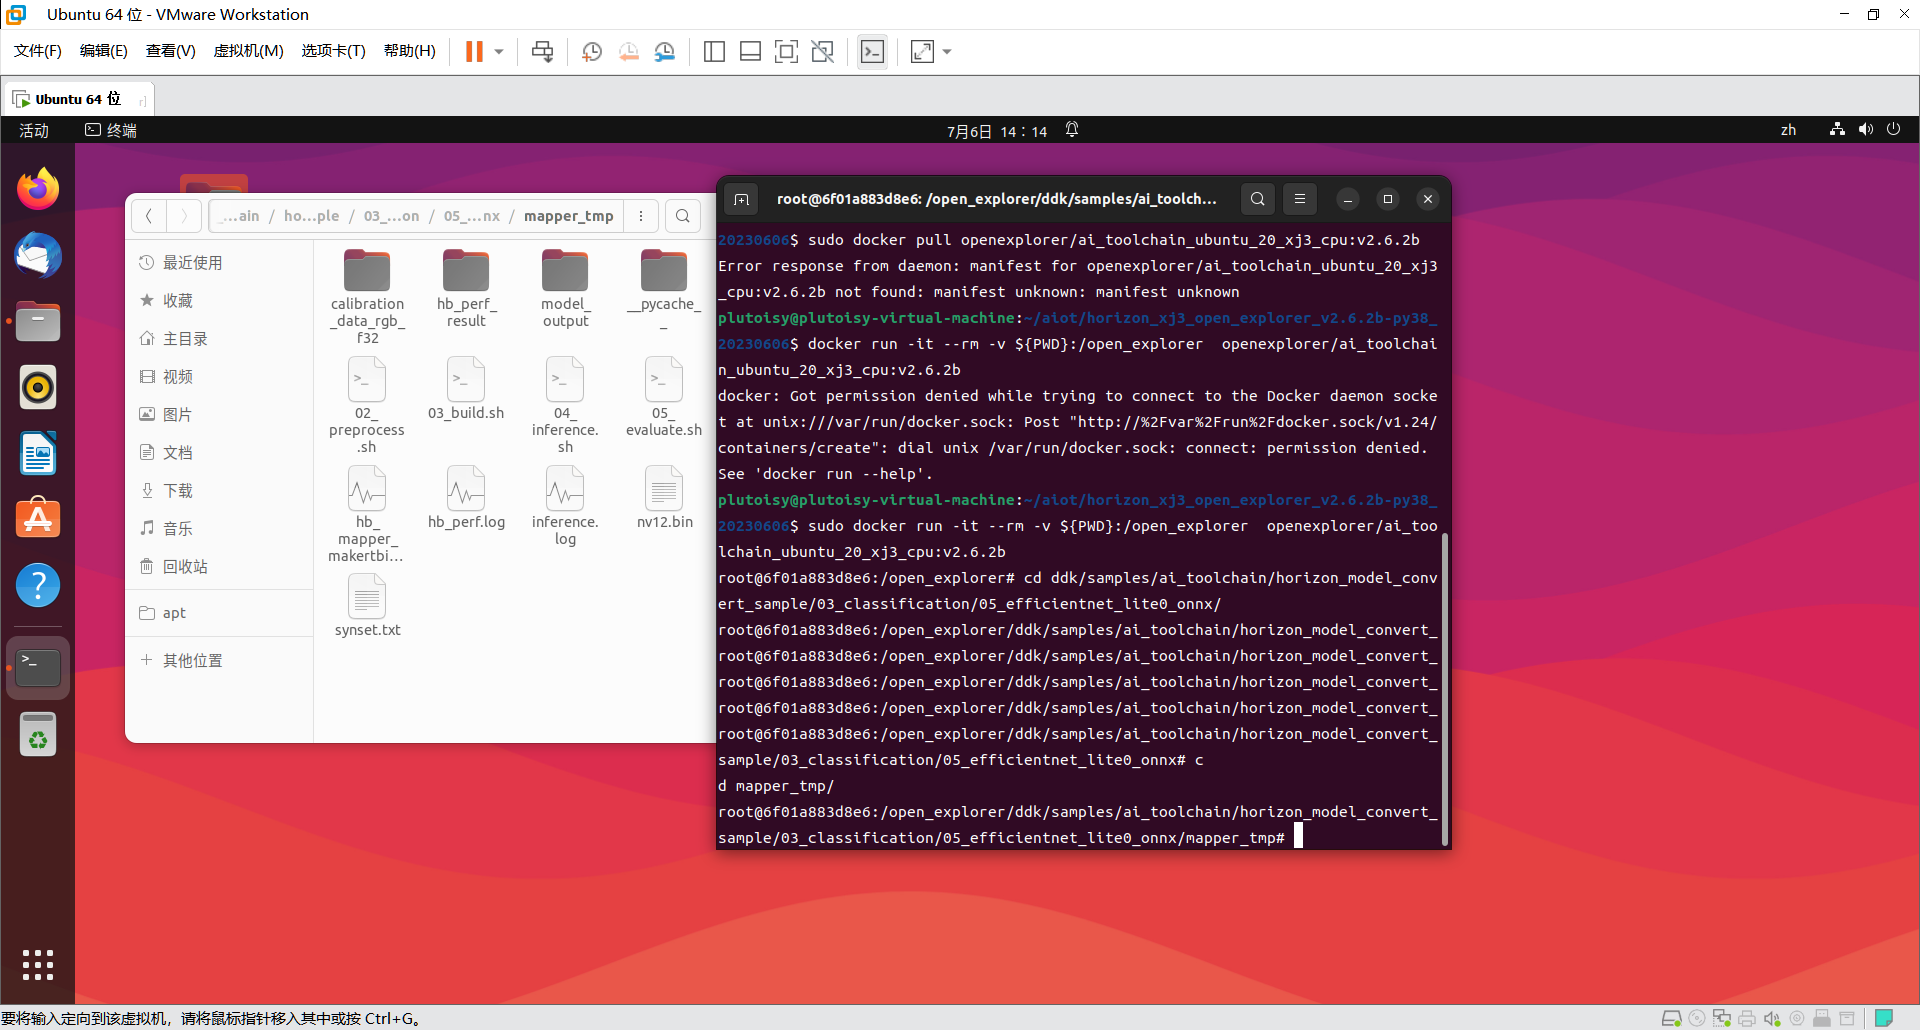The width and height of the screenshot is (1920, 1030).
Task: Select 收藏 in the Files sidebar
Action: click(220, 301)
